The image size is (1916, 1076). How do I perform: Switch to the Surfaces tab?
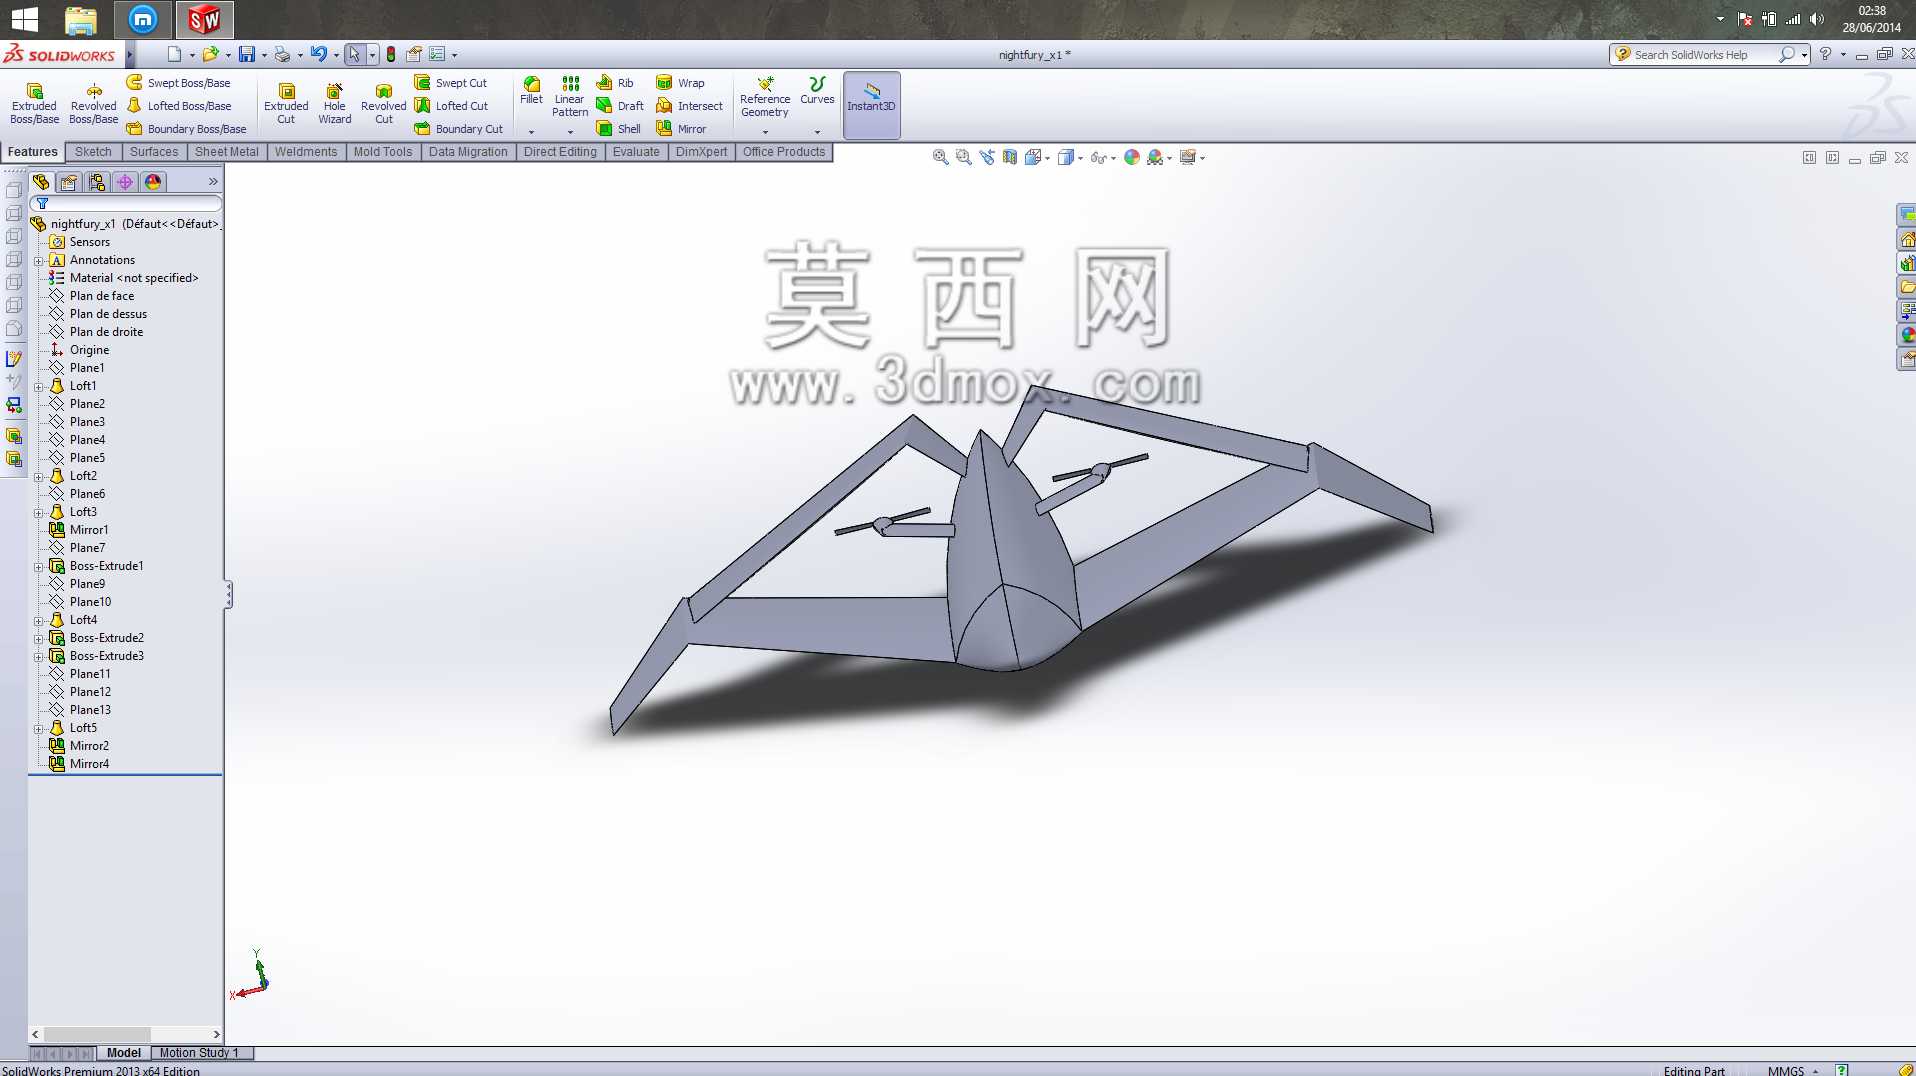coord(154,152)
